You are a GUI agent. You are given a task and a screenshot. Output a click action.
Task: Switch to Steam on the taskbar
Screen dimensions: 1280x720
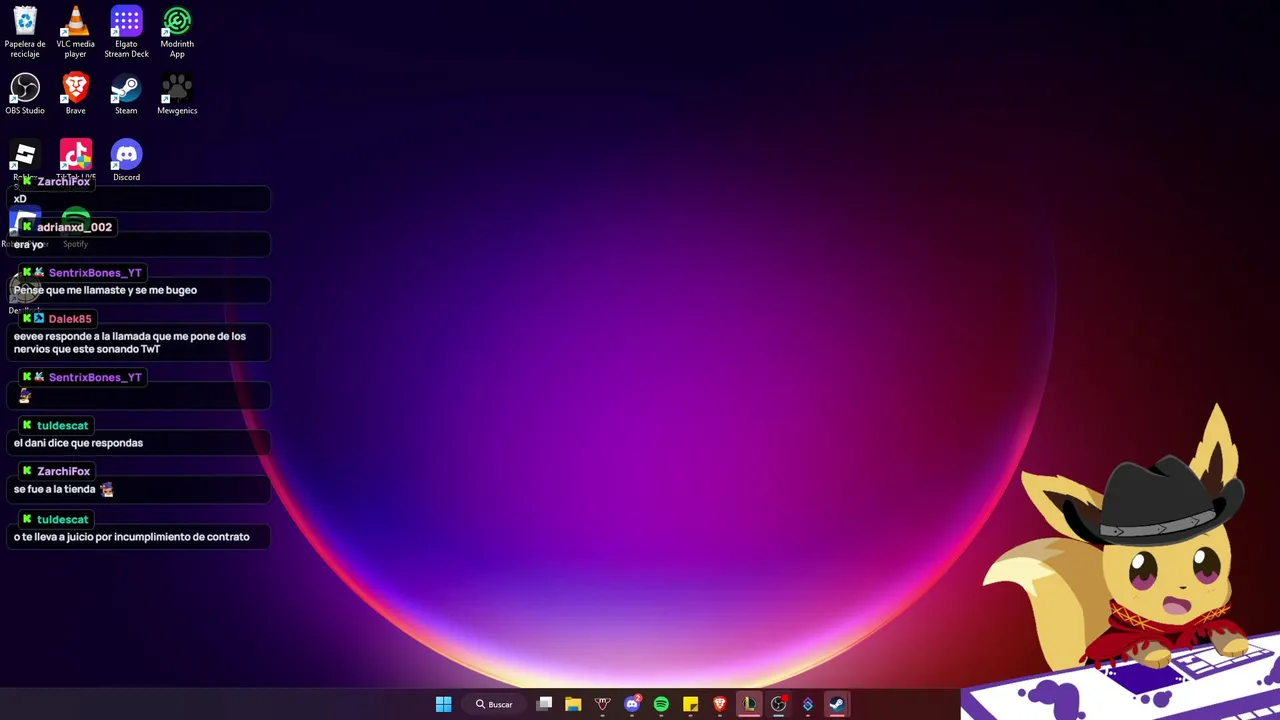click(836, 704)
